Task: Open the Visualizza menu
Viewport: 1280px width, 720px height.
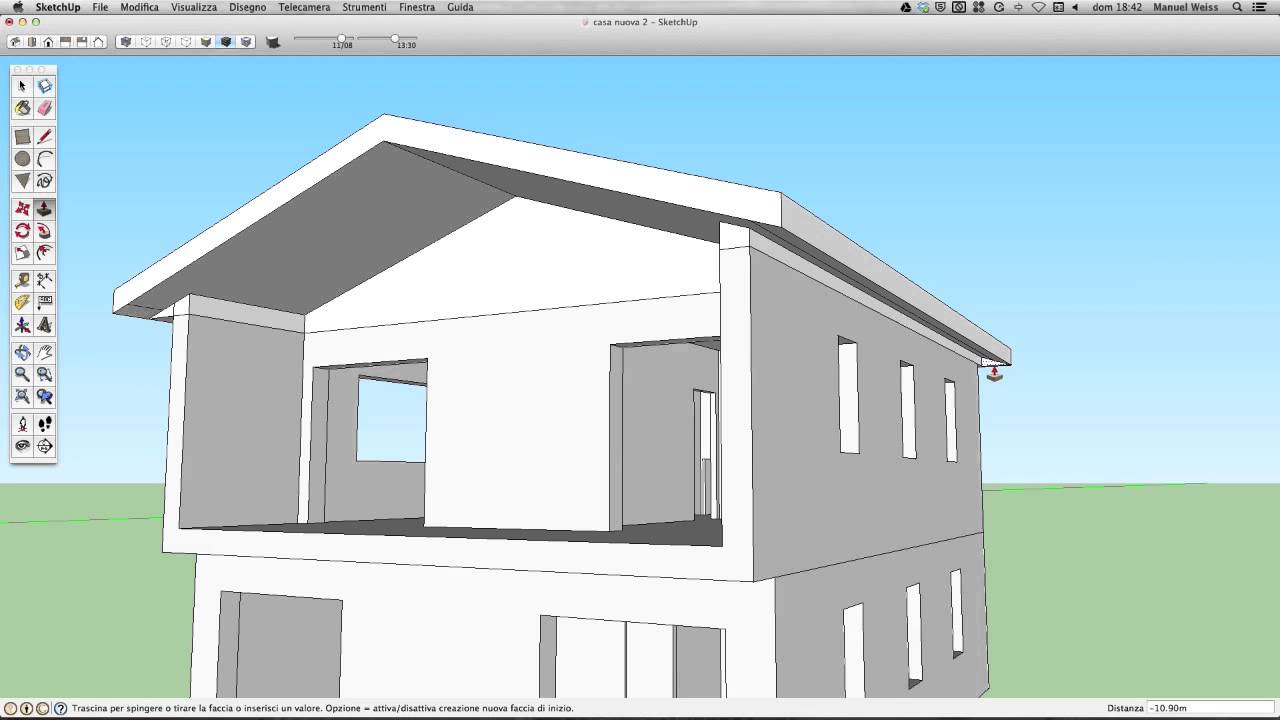Action: click(x=194, y=7)
